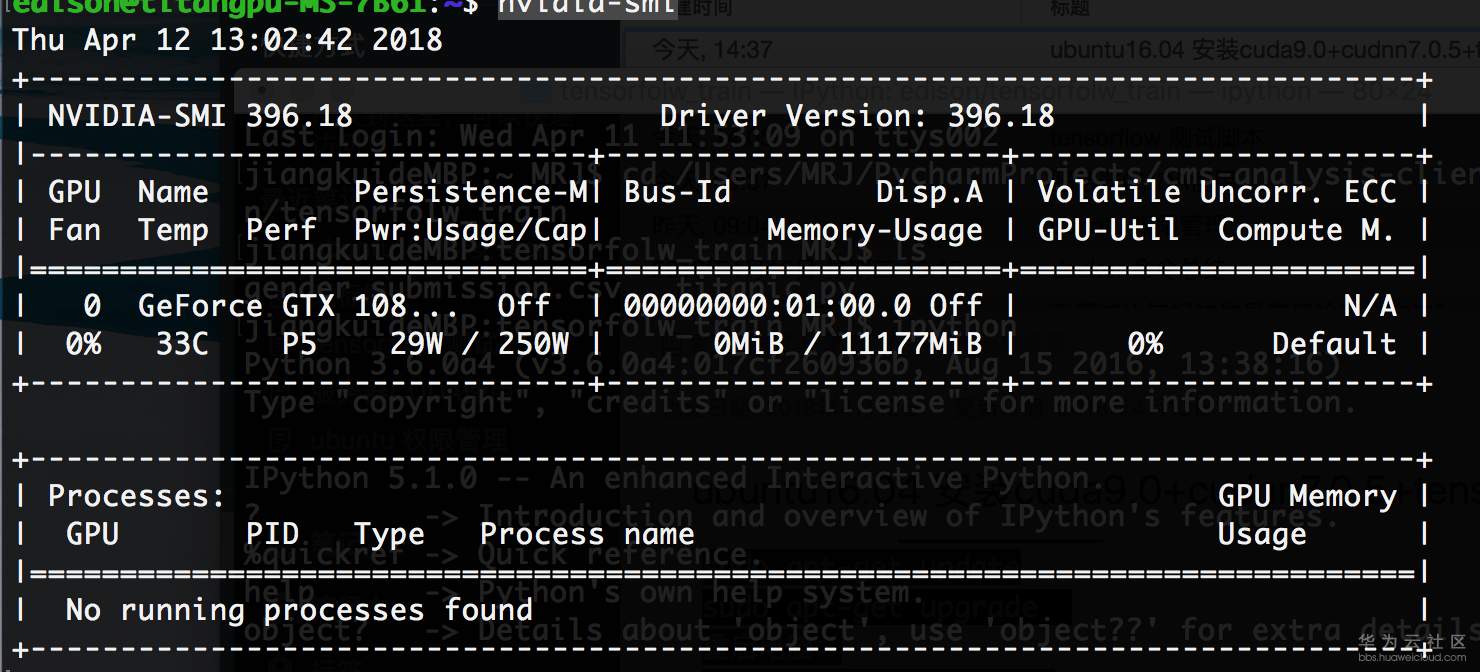Click the 0MiB / 11177MiB memory value
The image size is (1480, 672).
click(x=848, y=344)
